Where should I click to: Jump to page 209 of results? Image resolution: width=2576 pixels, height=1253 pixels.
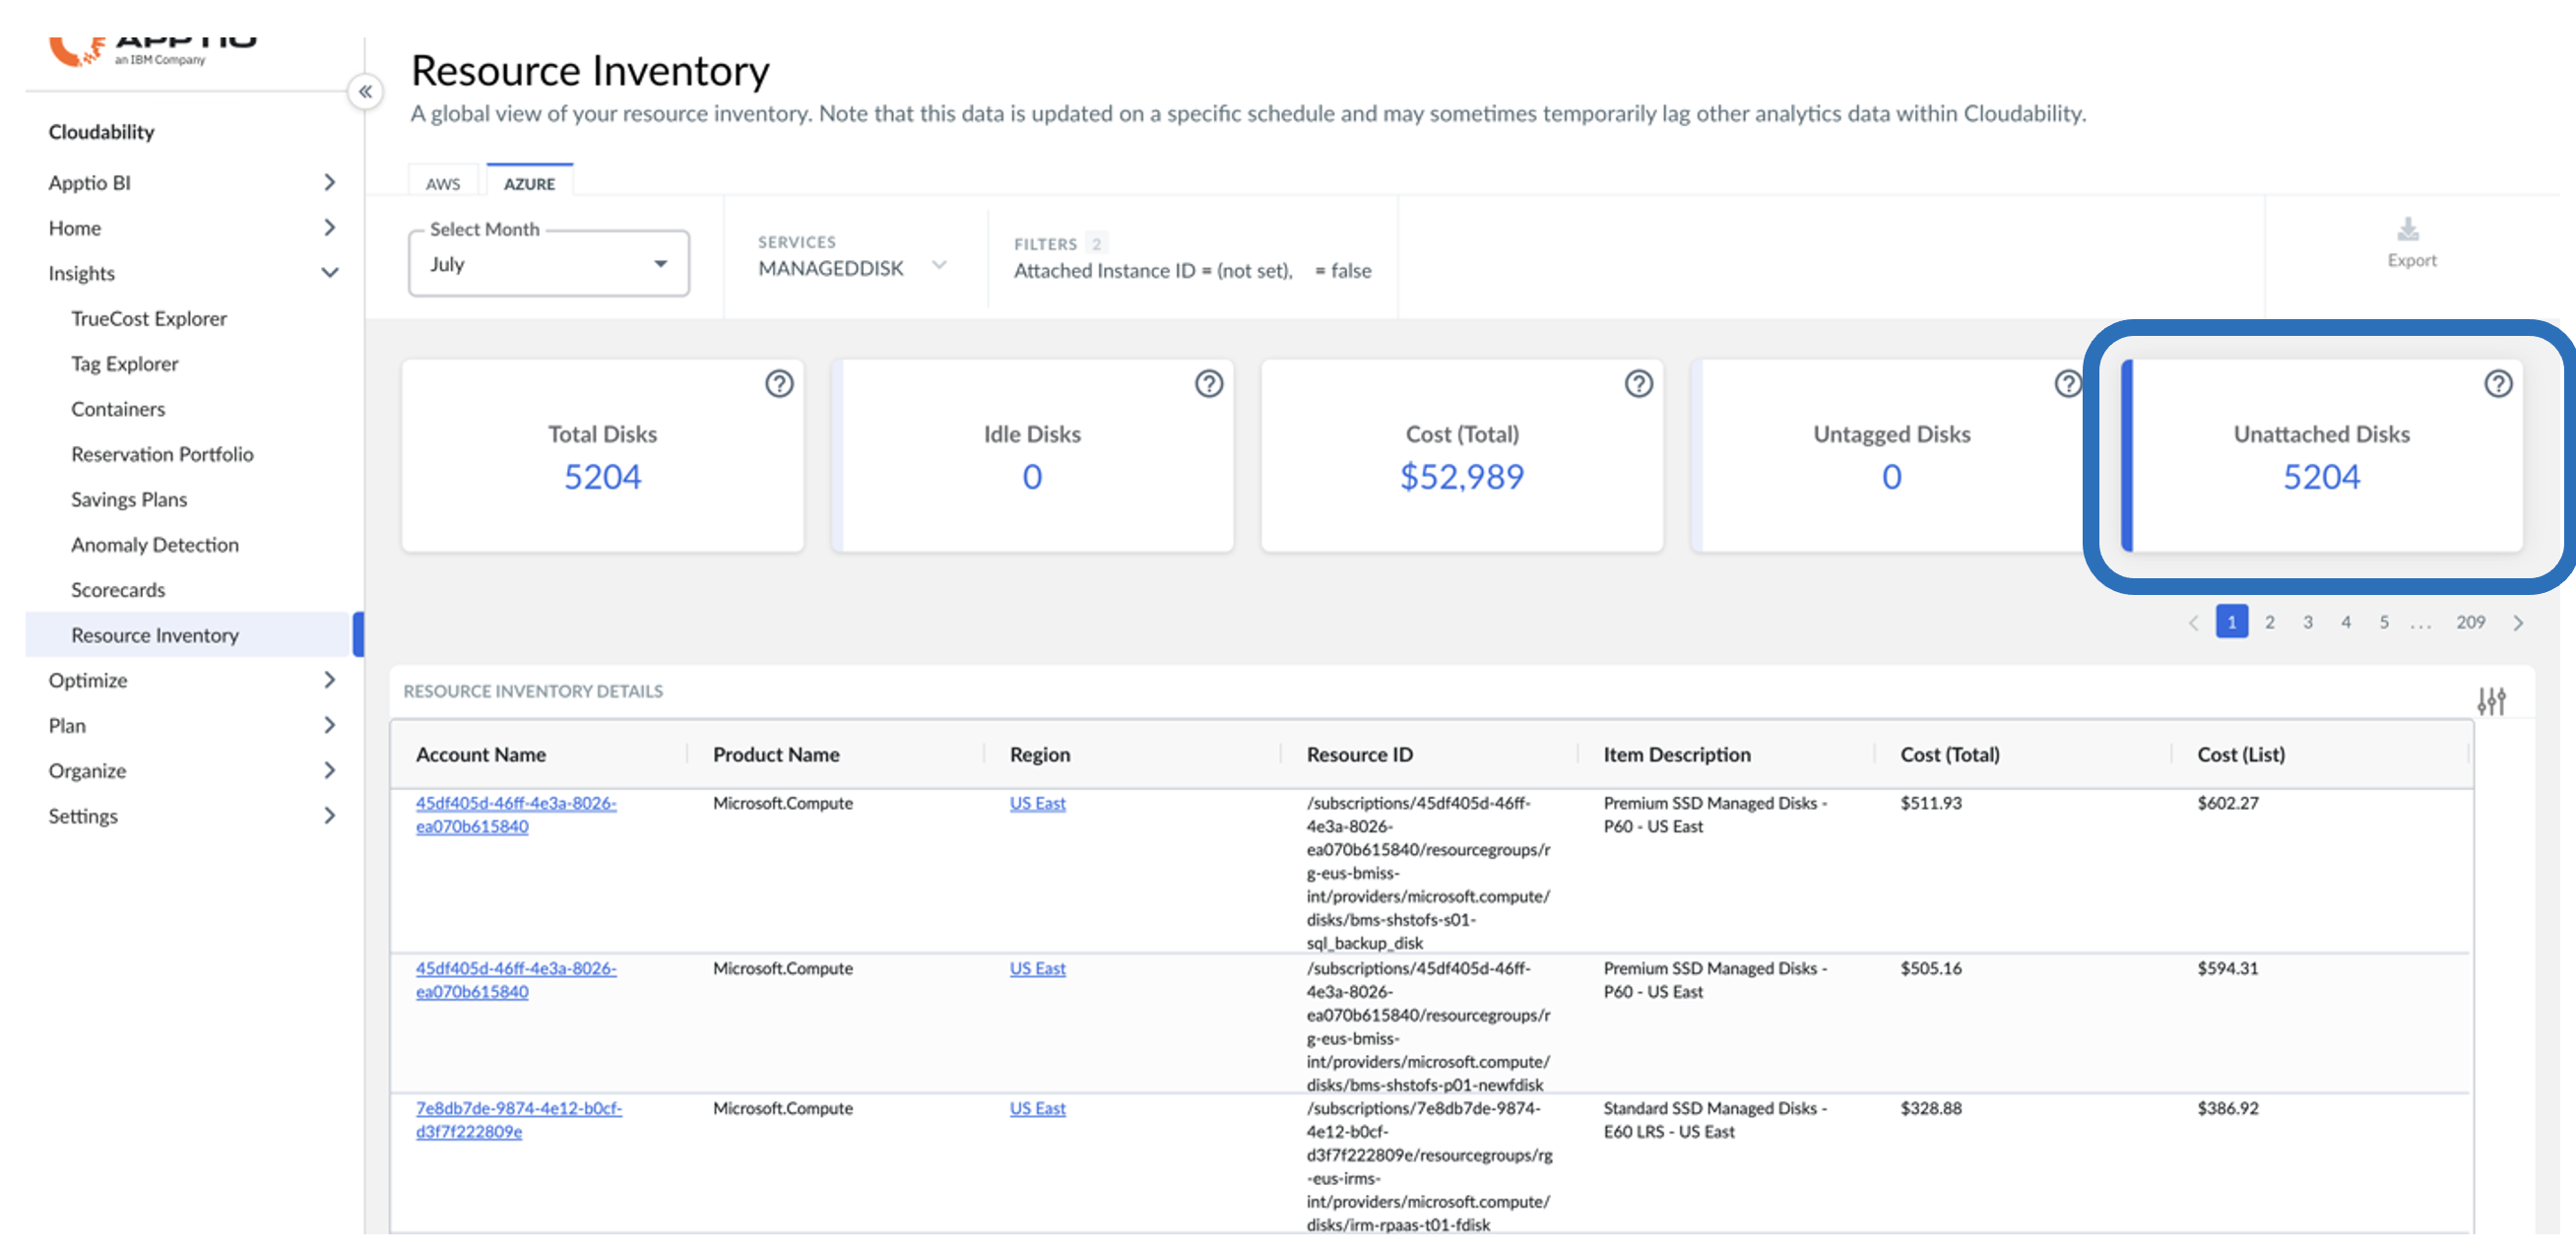tap(2470, 622)
